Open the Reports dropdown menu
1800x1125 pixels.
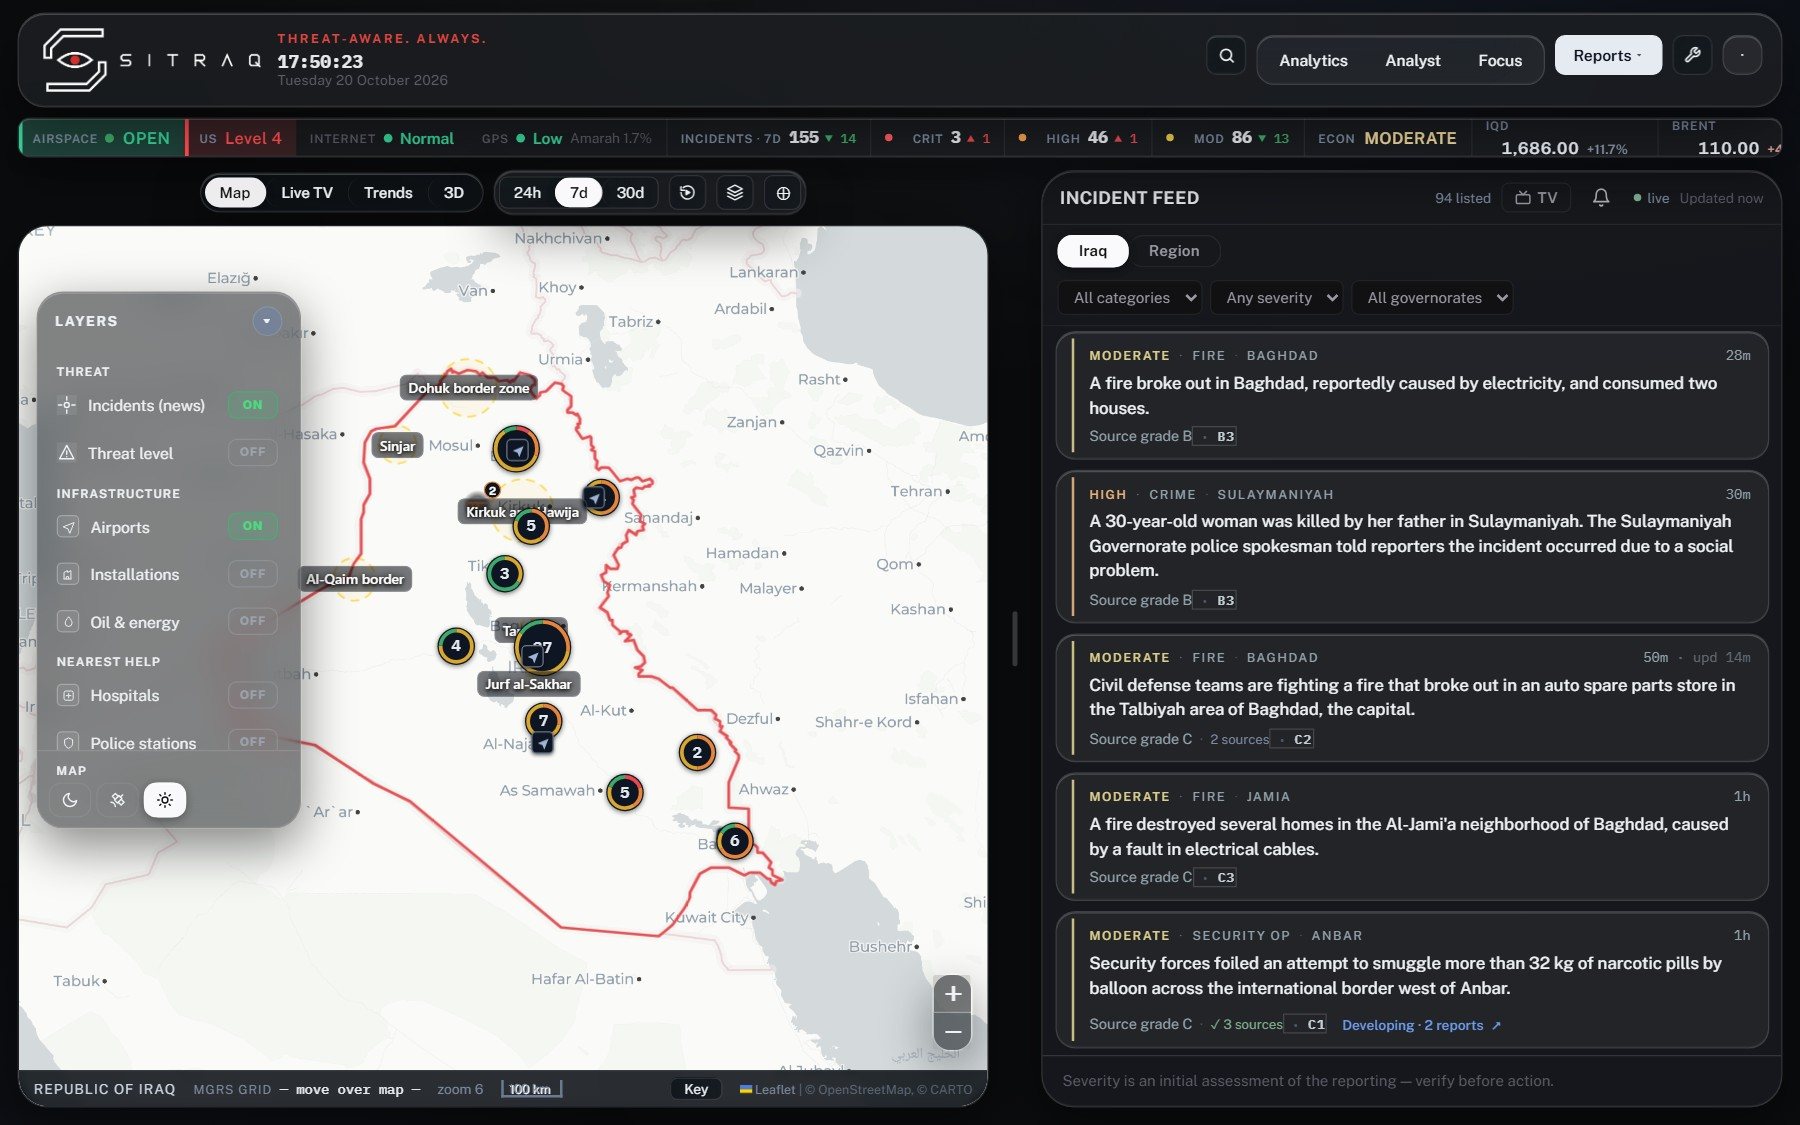(x=1608, y=56)
